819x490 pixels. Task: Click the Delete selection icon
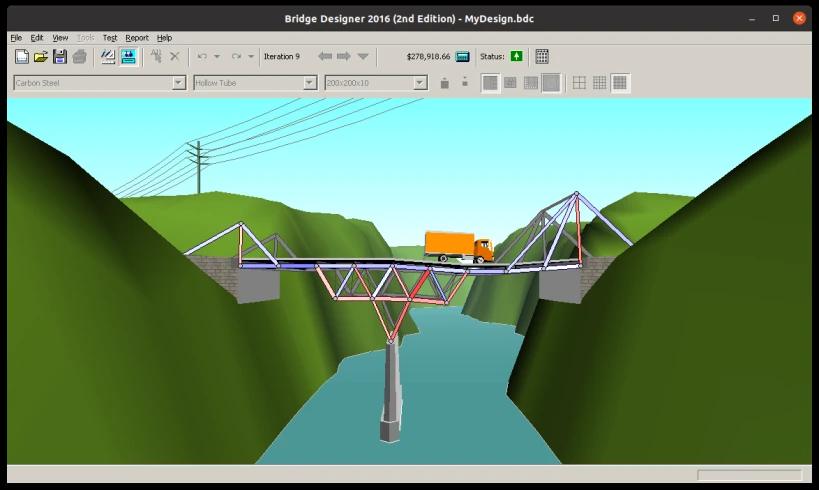tap(174, 56)
